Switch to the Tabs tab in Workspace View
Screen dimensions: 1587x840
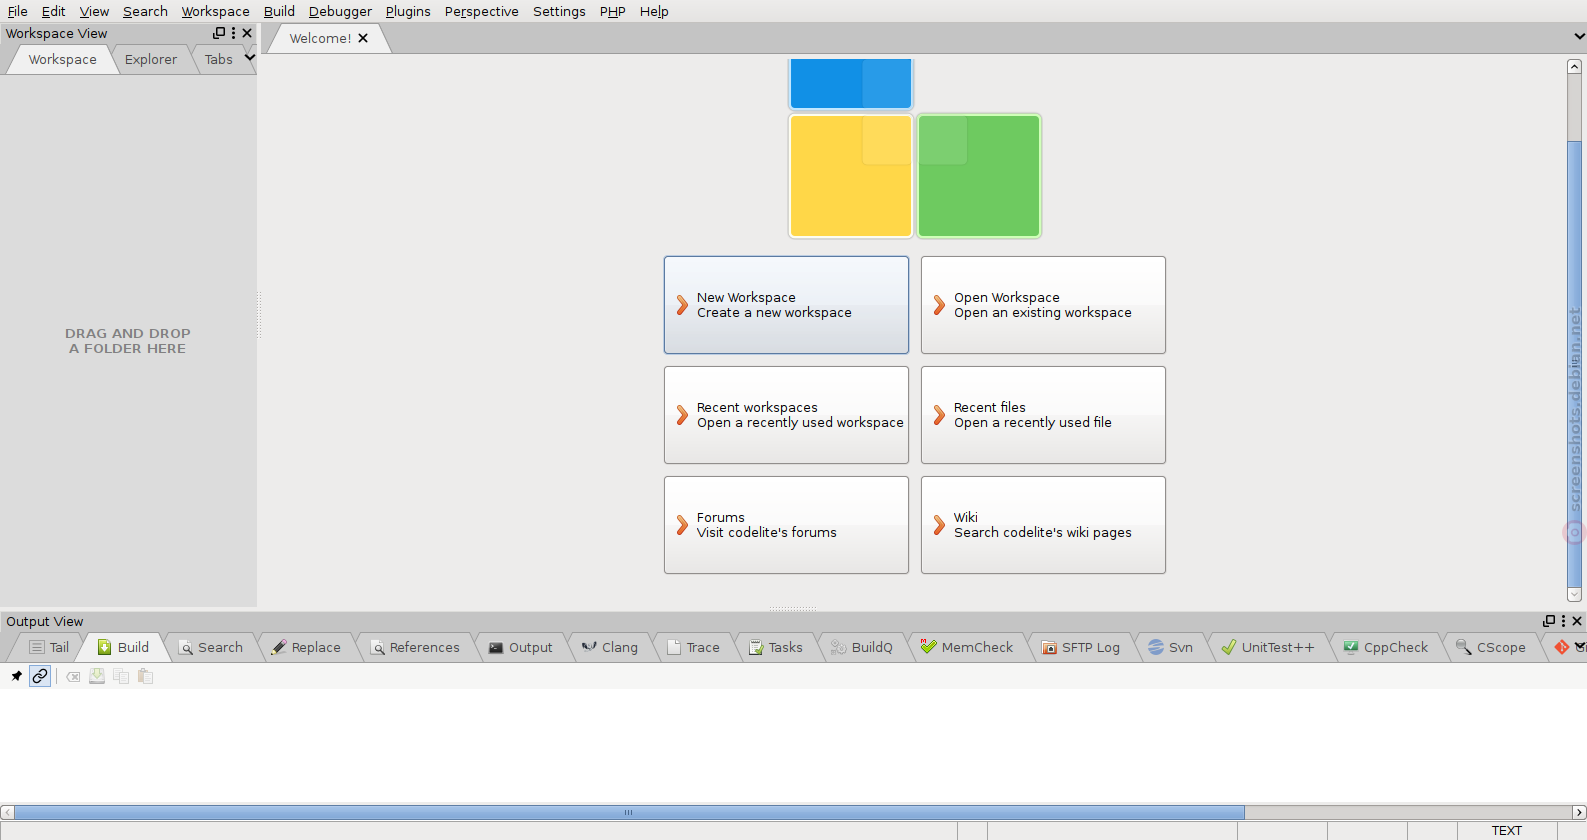pos(219,60)
